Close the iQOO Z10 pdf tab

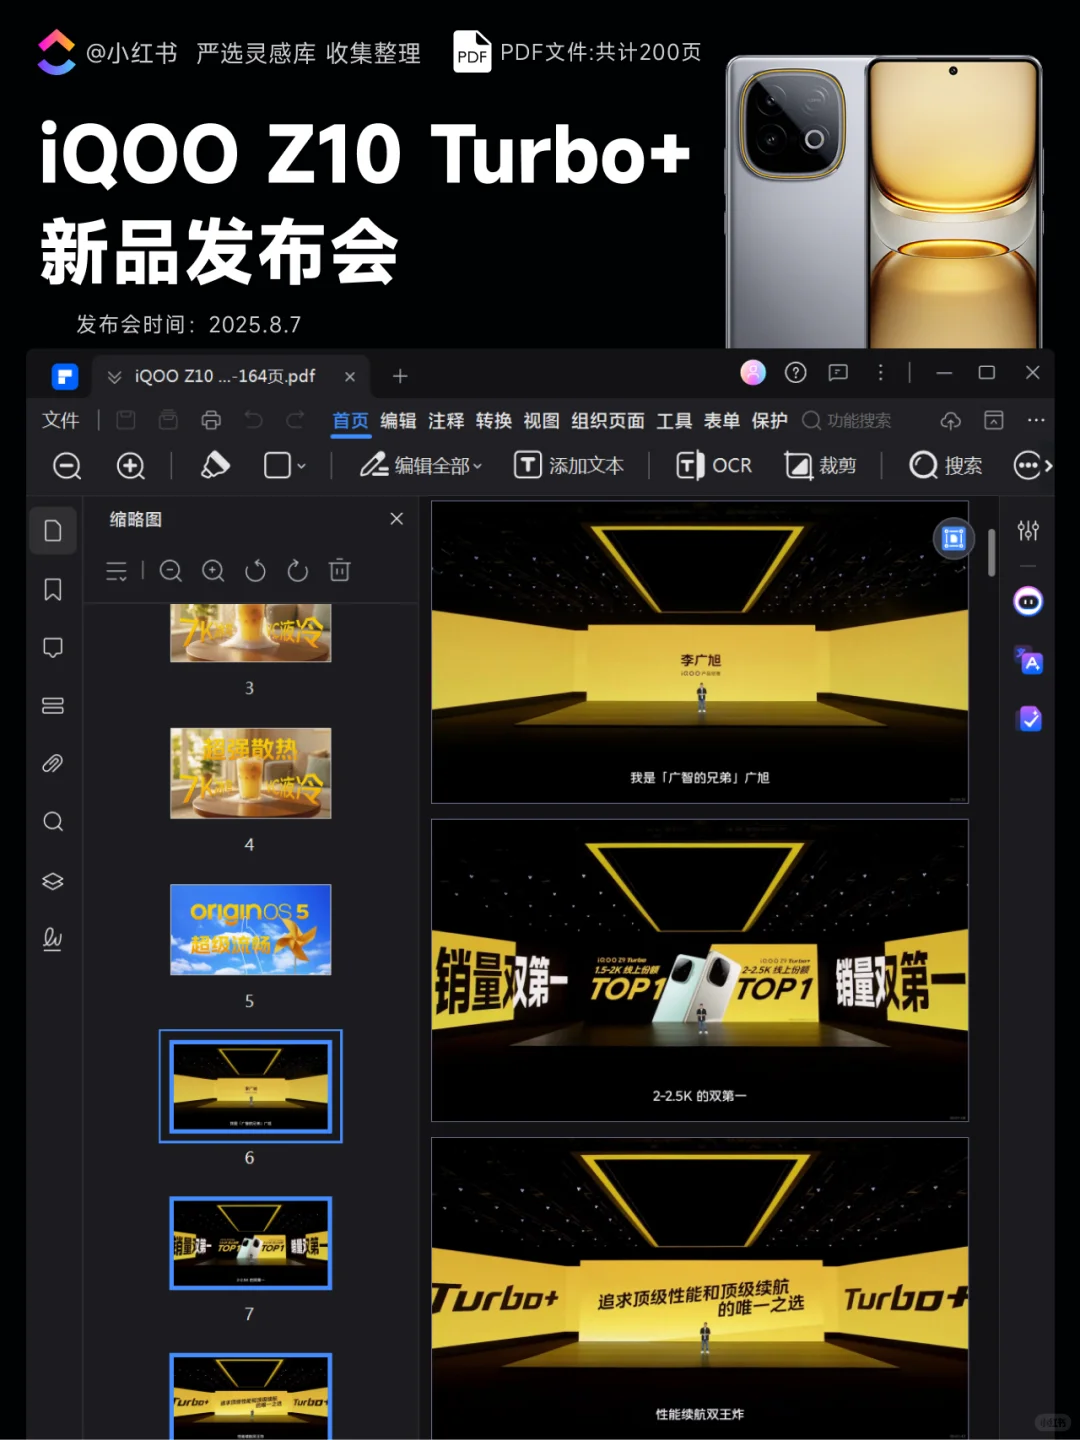pos(350,376)
